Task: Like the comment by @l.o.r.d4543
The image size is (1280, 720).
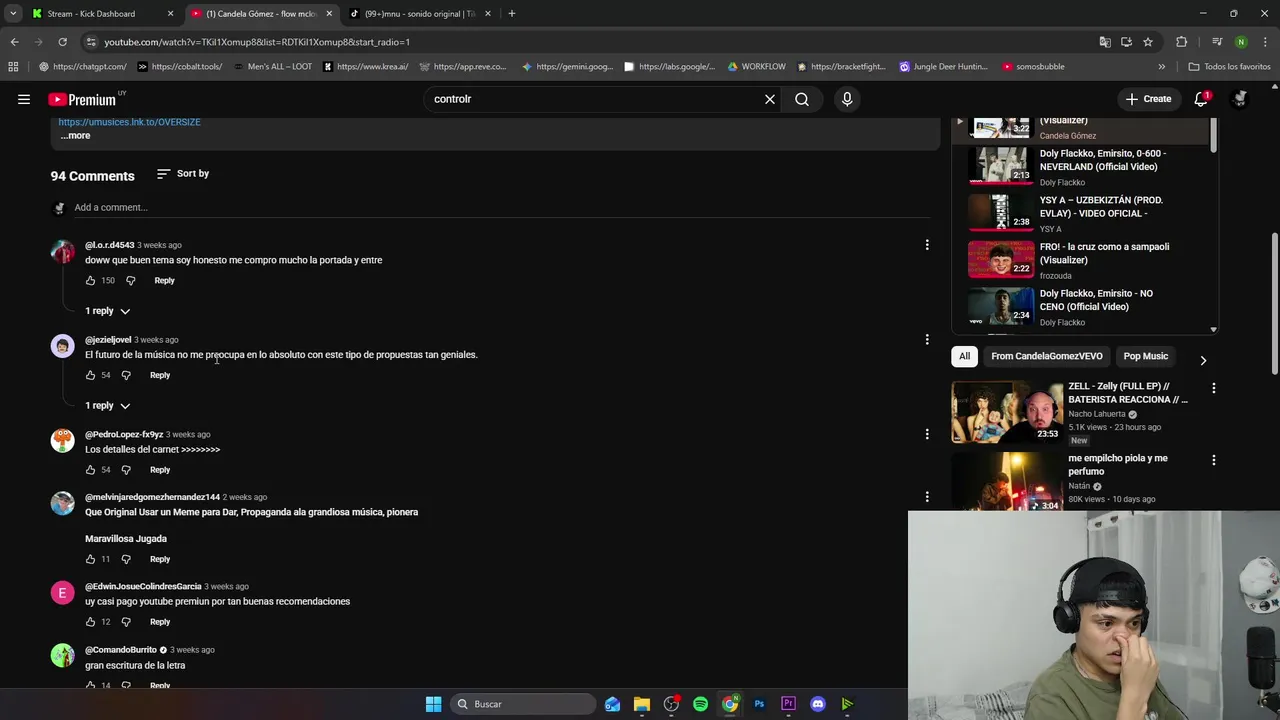Action: (x=90, y=281)
